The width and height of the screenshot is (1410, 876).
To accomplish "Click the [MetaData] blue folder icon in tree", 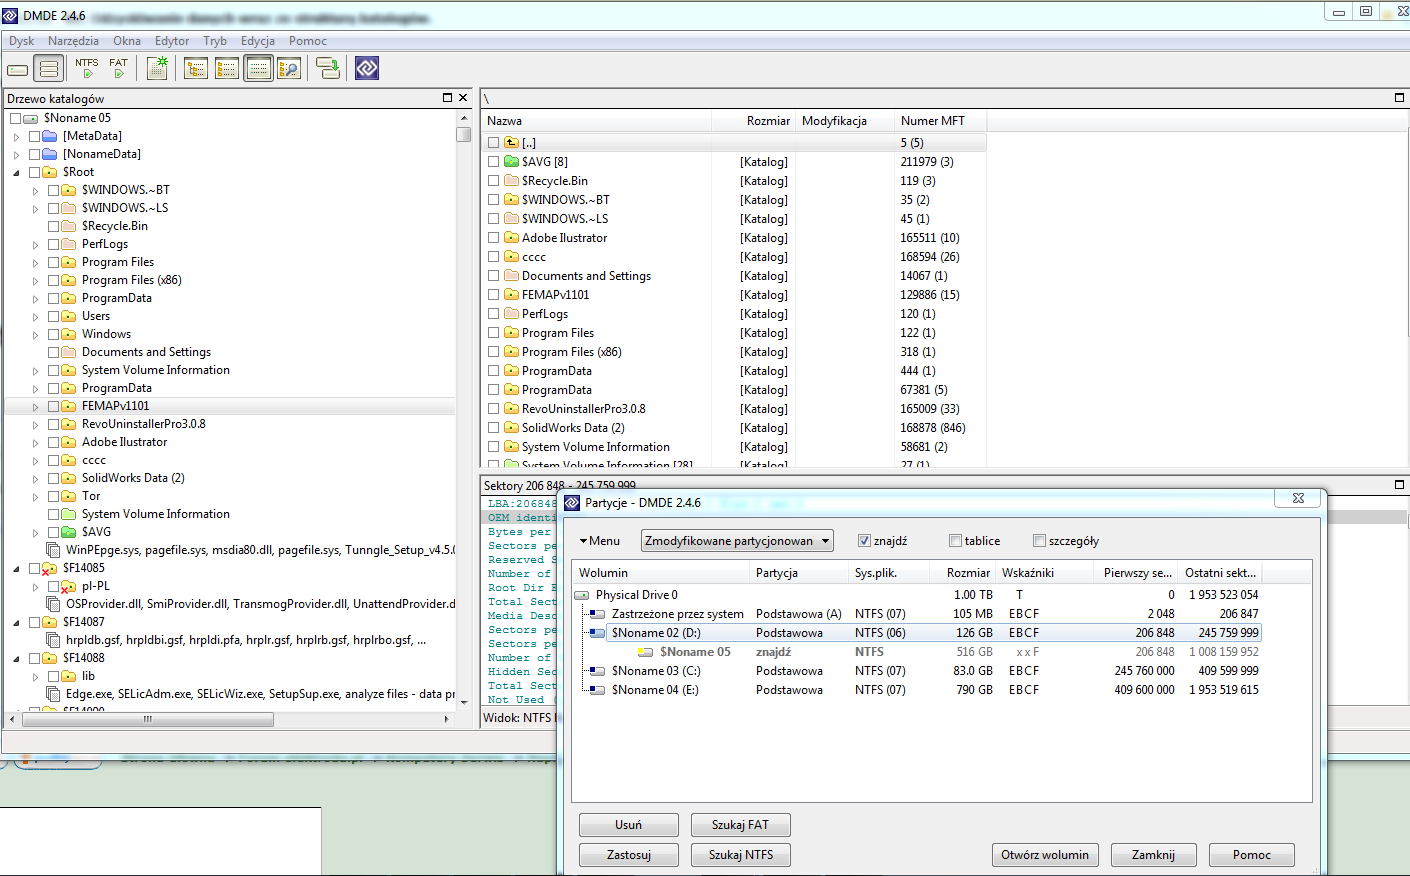I will 50,136.
